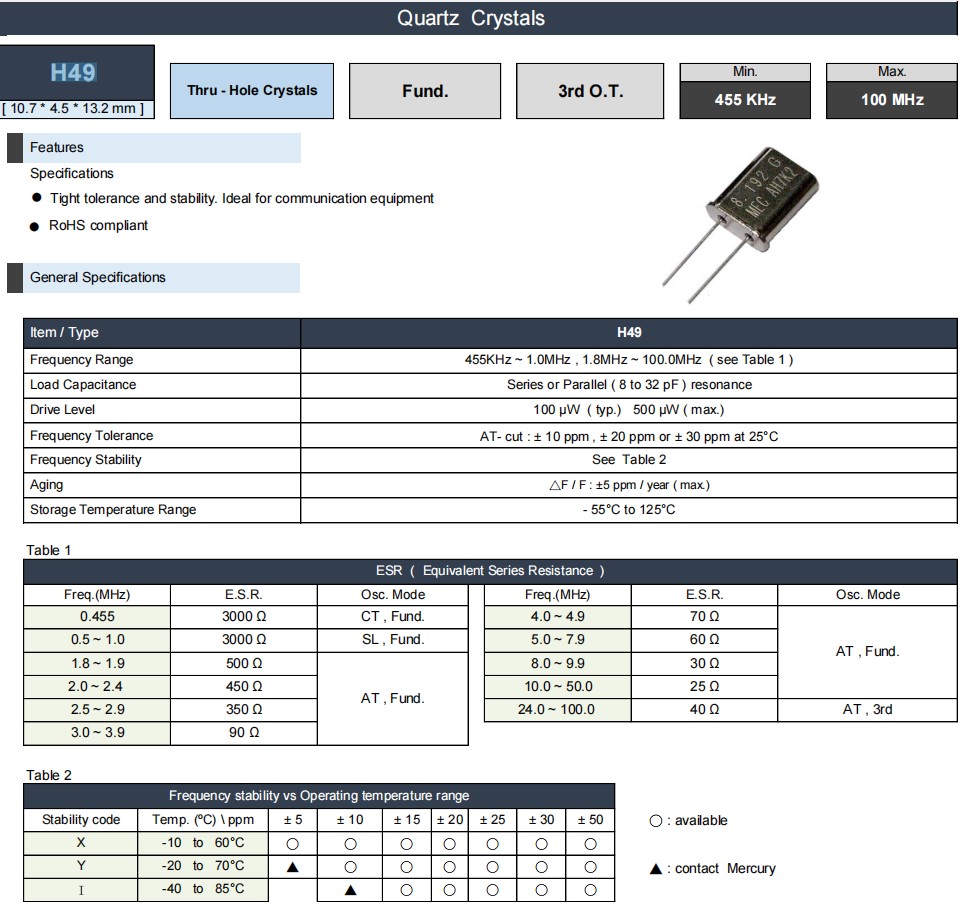Click the Min. 455 KHz box
The height and width of the screenshot is (914, 960).
[x=745, y=91]
